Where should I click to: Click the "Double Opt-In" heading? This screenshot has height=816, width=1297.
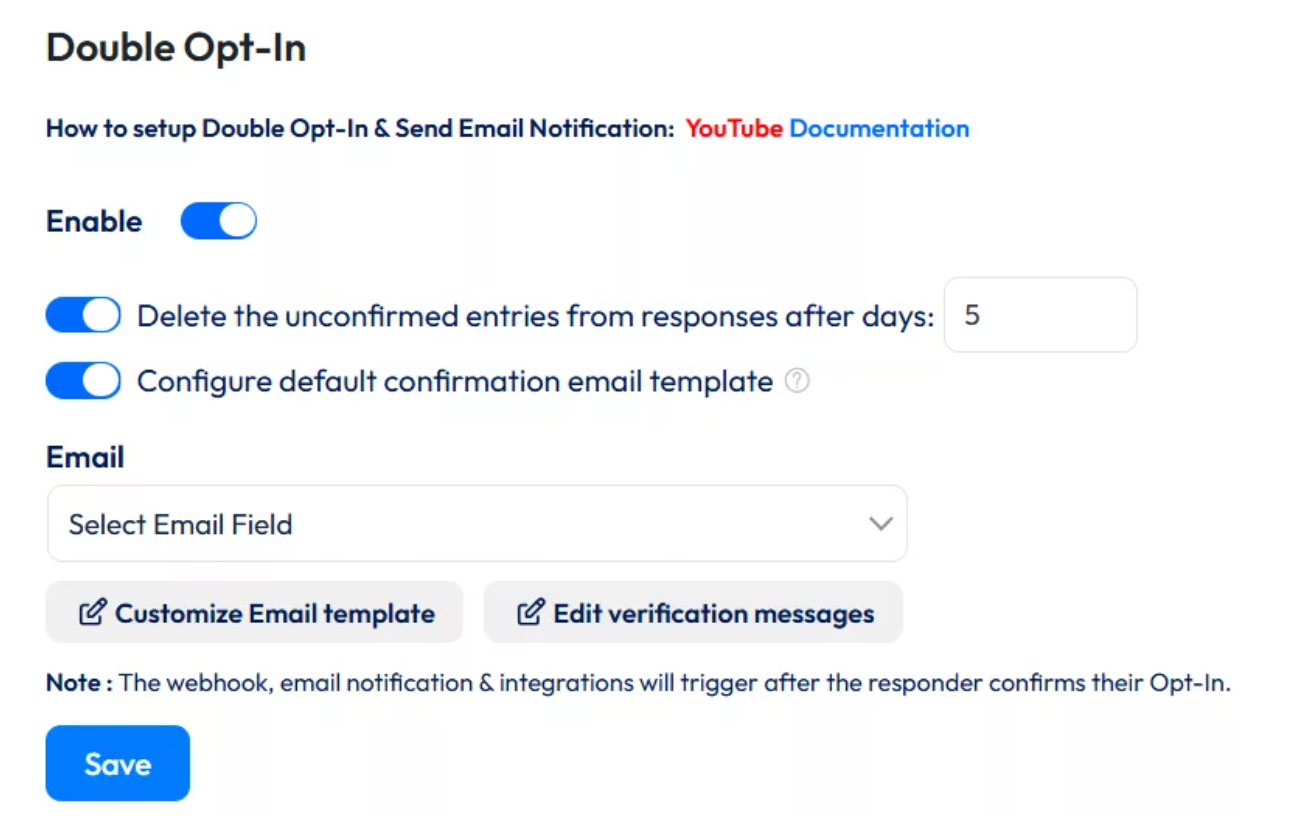pyautogui.click(x=176, y=48)
